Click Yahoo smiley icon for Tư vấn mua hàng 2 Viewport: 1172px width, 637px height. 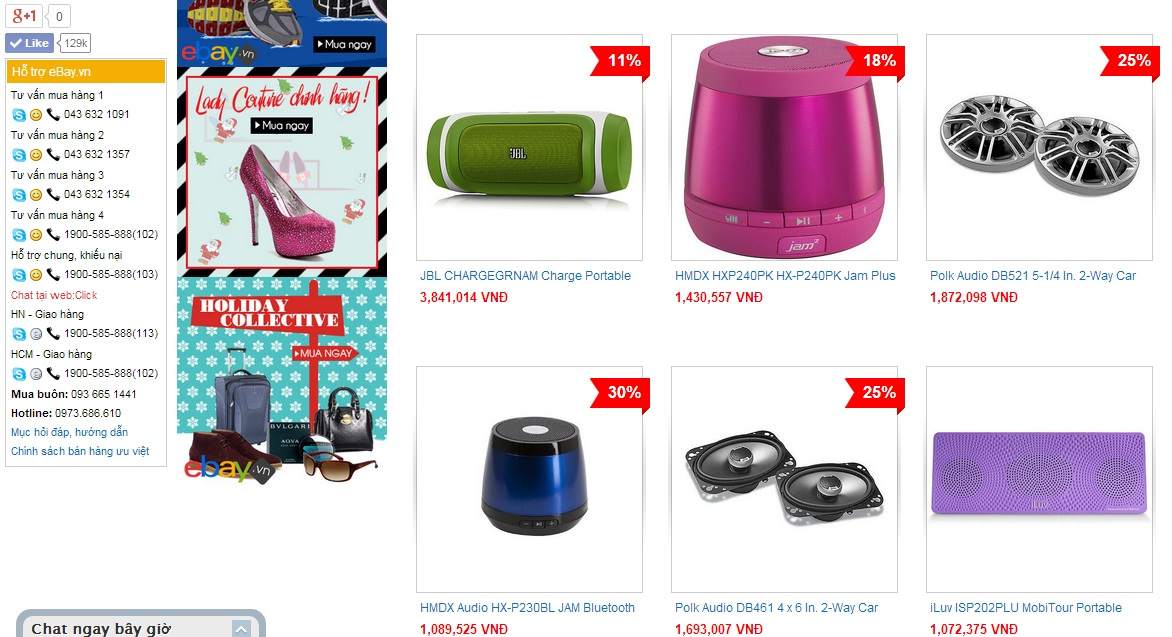[x=35, y=155]
